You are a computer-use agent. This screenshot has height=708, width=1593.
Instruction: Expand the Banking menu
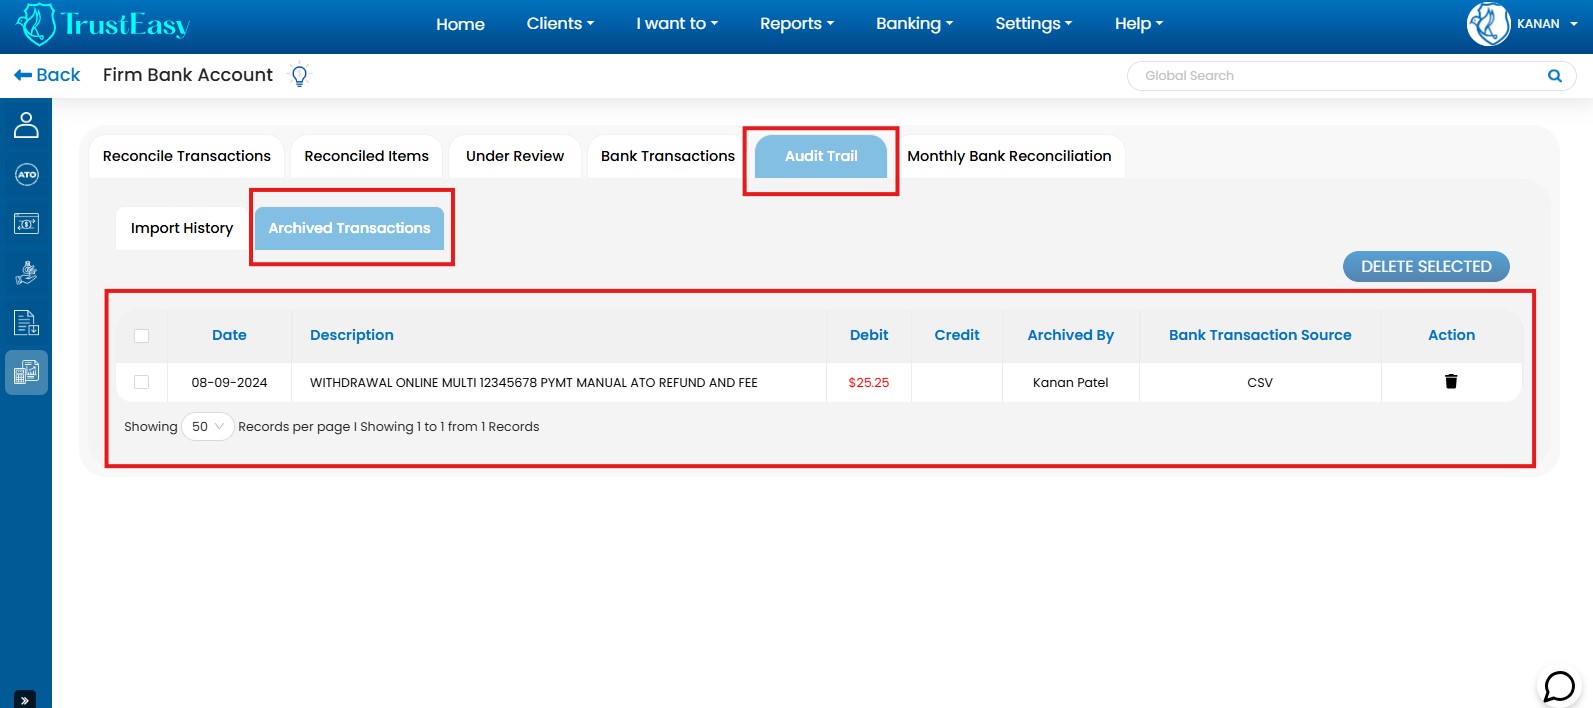(914, 24)
